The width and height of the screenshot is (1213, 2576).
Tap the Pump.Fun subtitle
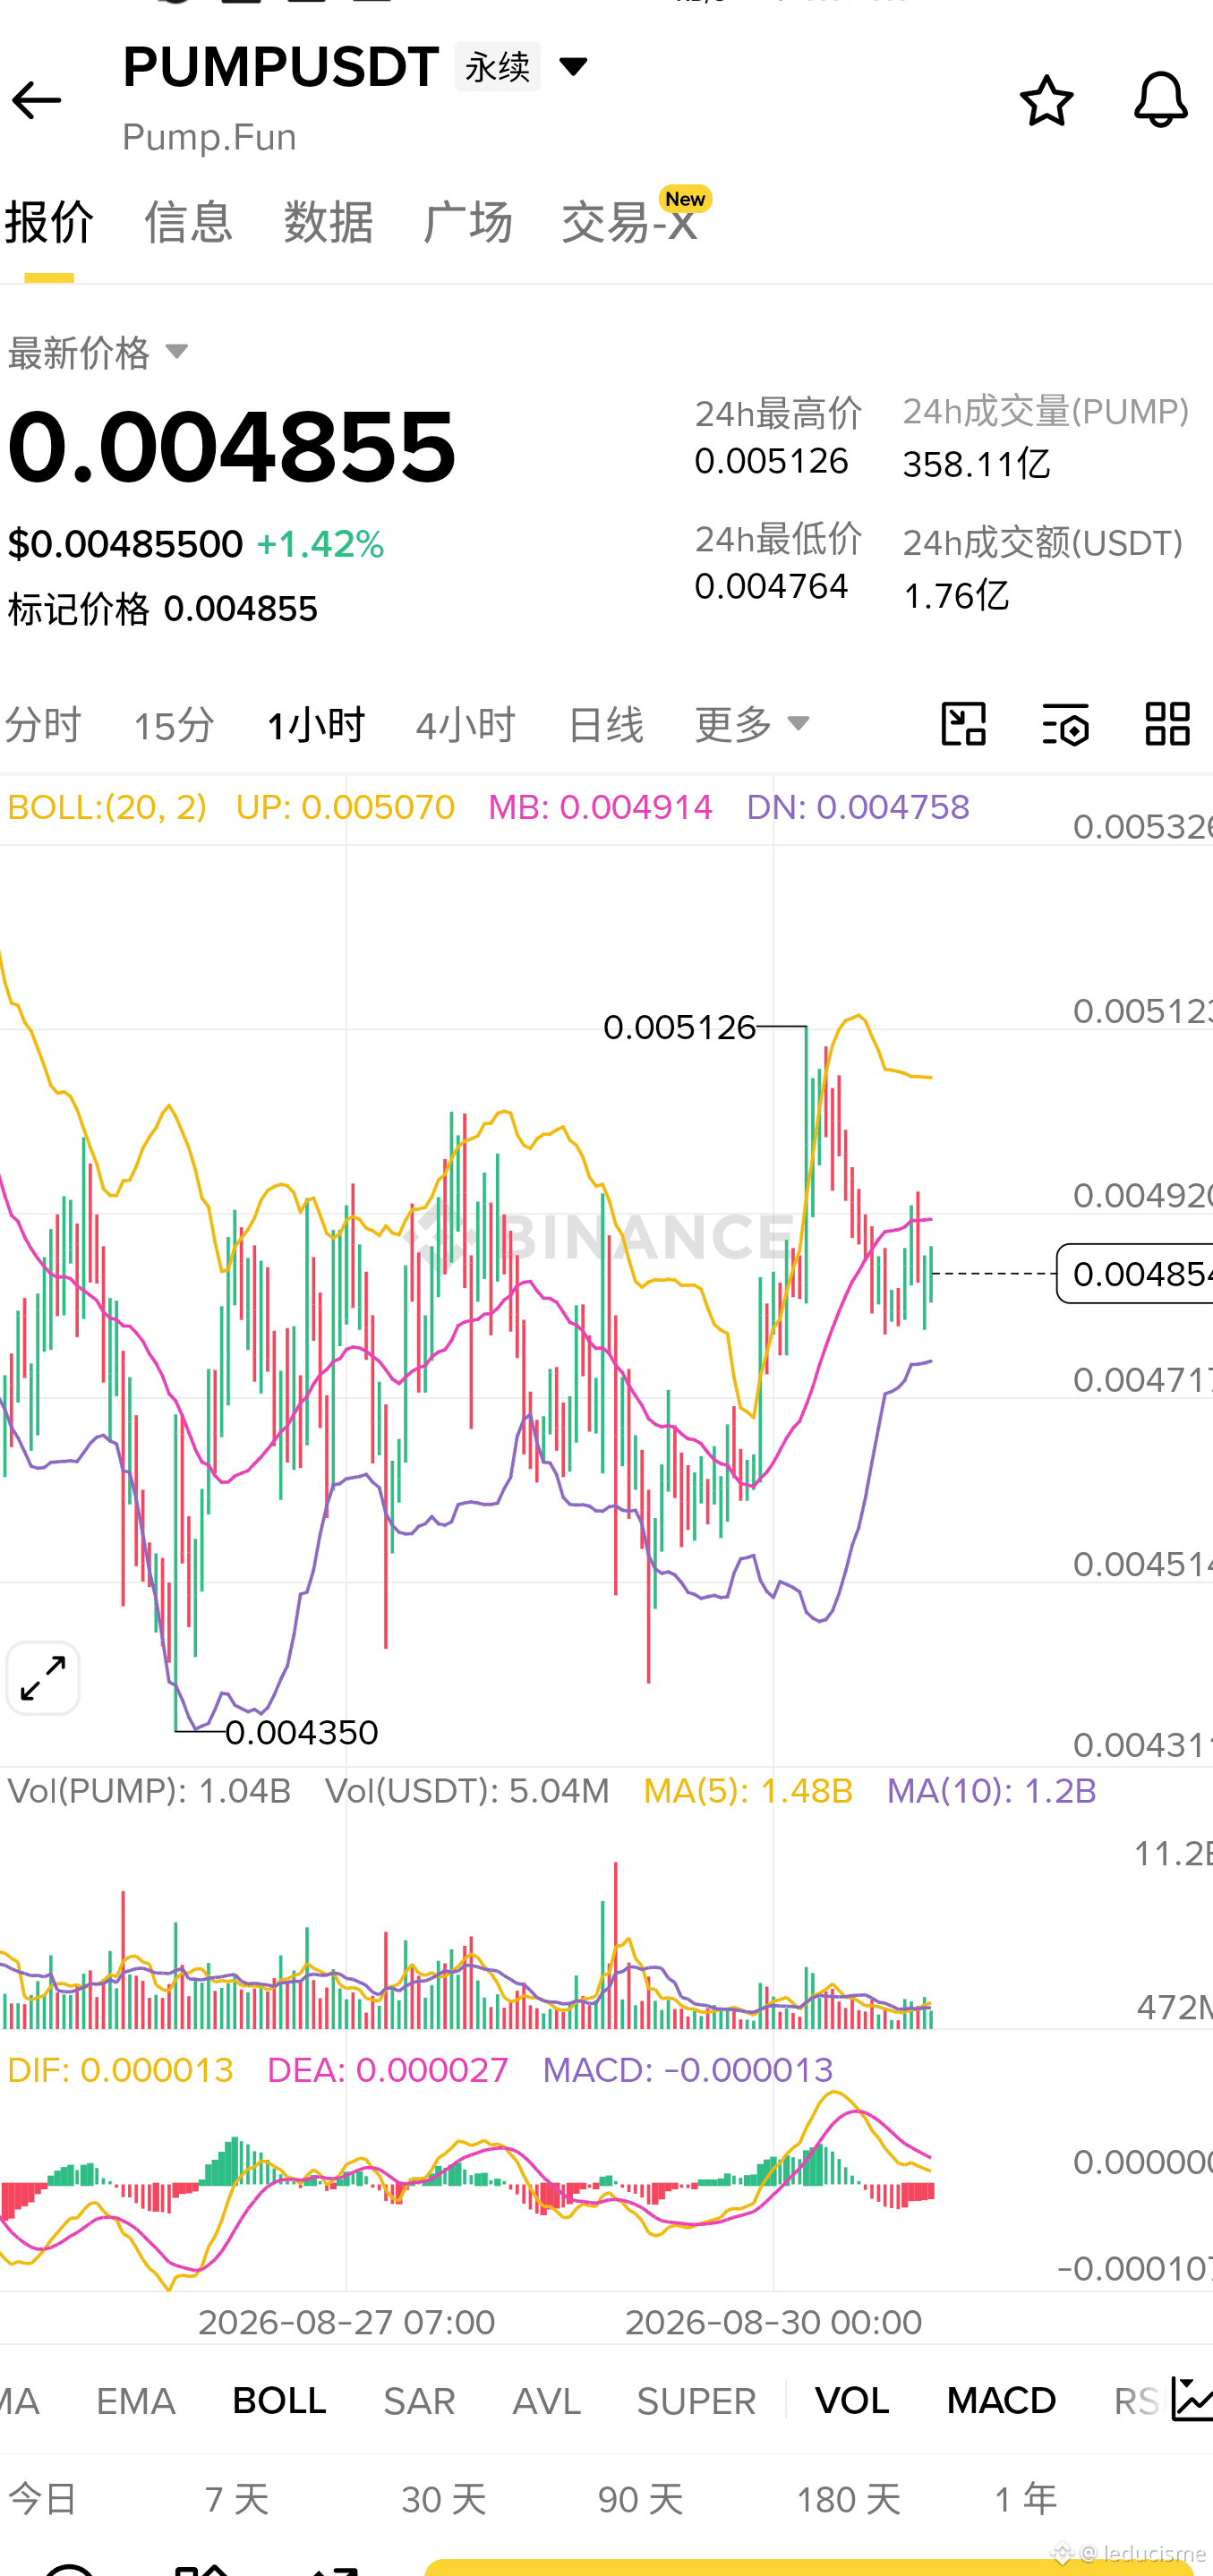[209, 137]
